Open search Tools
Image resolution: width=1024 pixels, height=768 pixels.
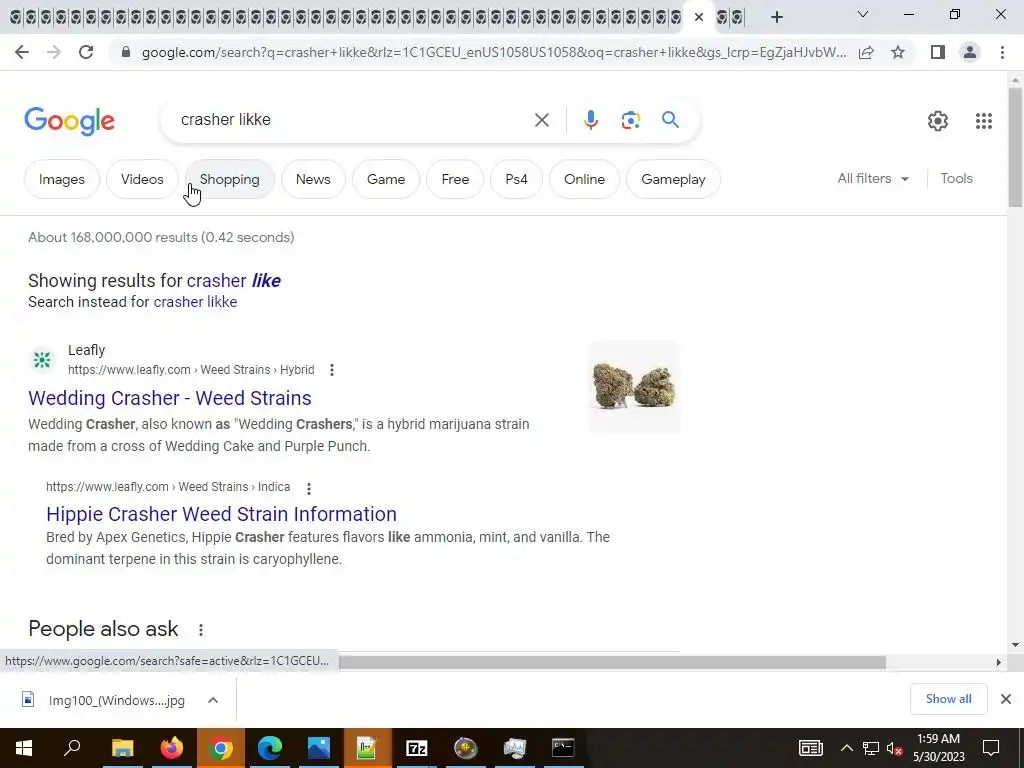956,178
